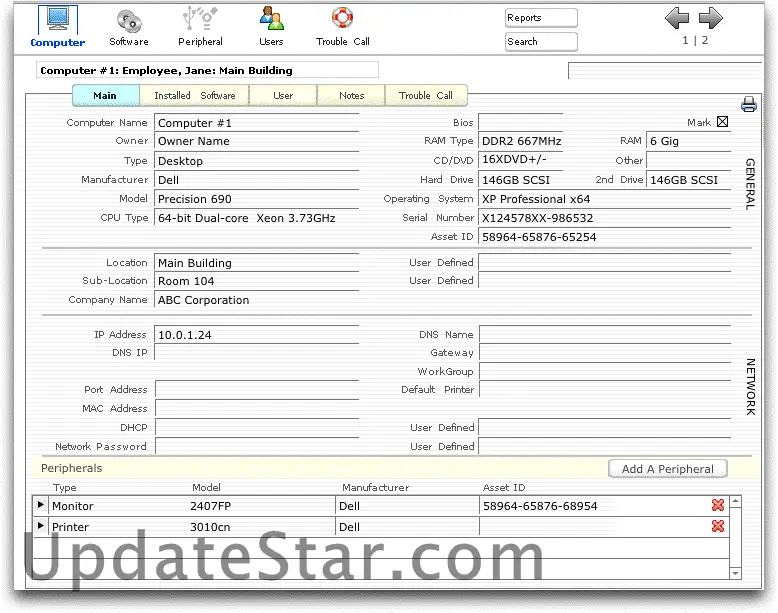Switch to the User tab

283,95
